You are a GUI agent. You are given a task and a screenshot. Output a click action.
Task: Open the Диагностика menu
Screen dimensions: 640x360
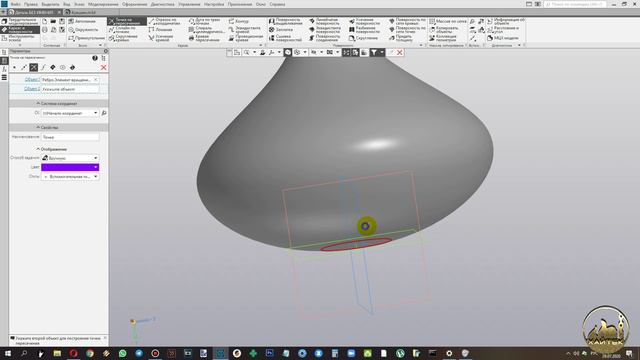pos(162,4)
